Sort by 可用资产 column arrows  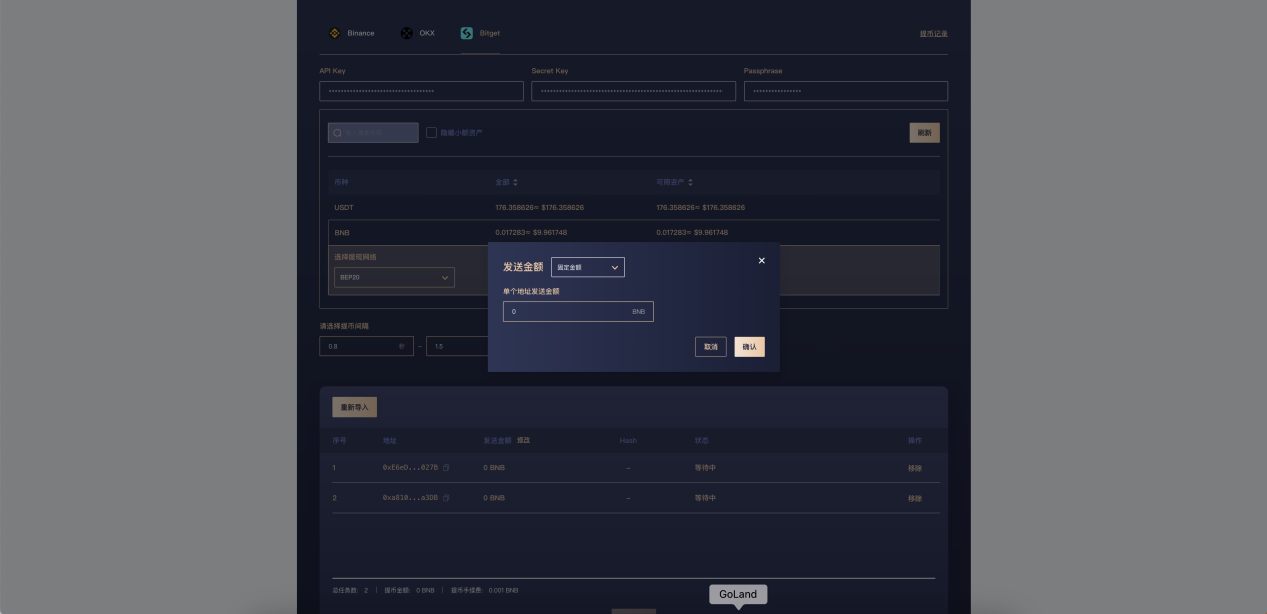(690, 182)
